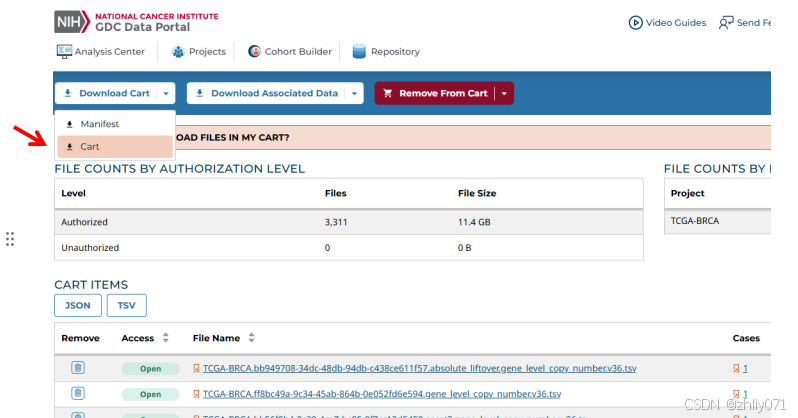The image size is (798, 418).
Task: Open the TCGA-BRCA.ff8bc49a gene_level_copy_number file link
Action: coord(382,394)
